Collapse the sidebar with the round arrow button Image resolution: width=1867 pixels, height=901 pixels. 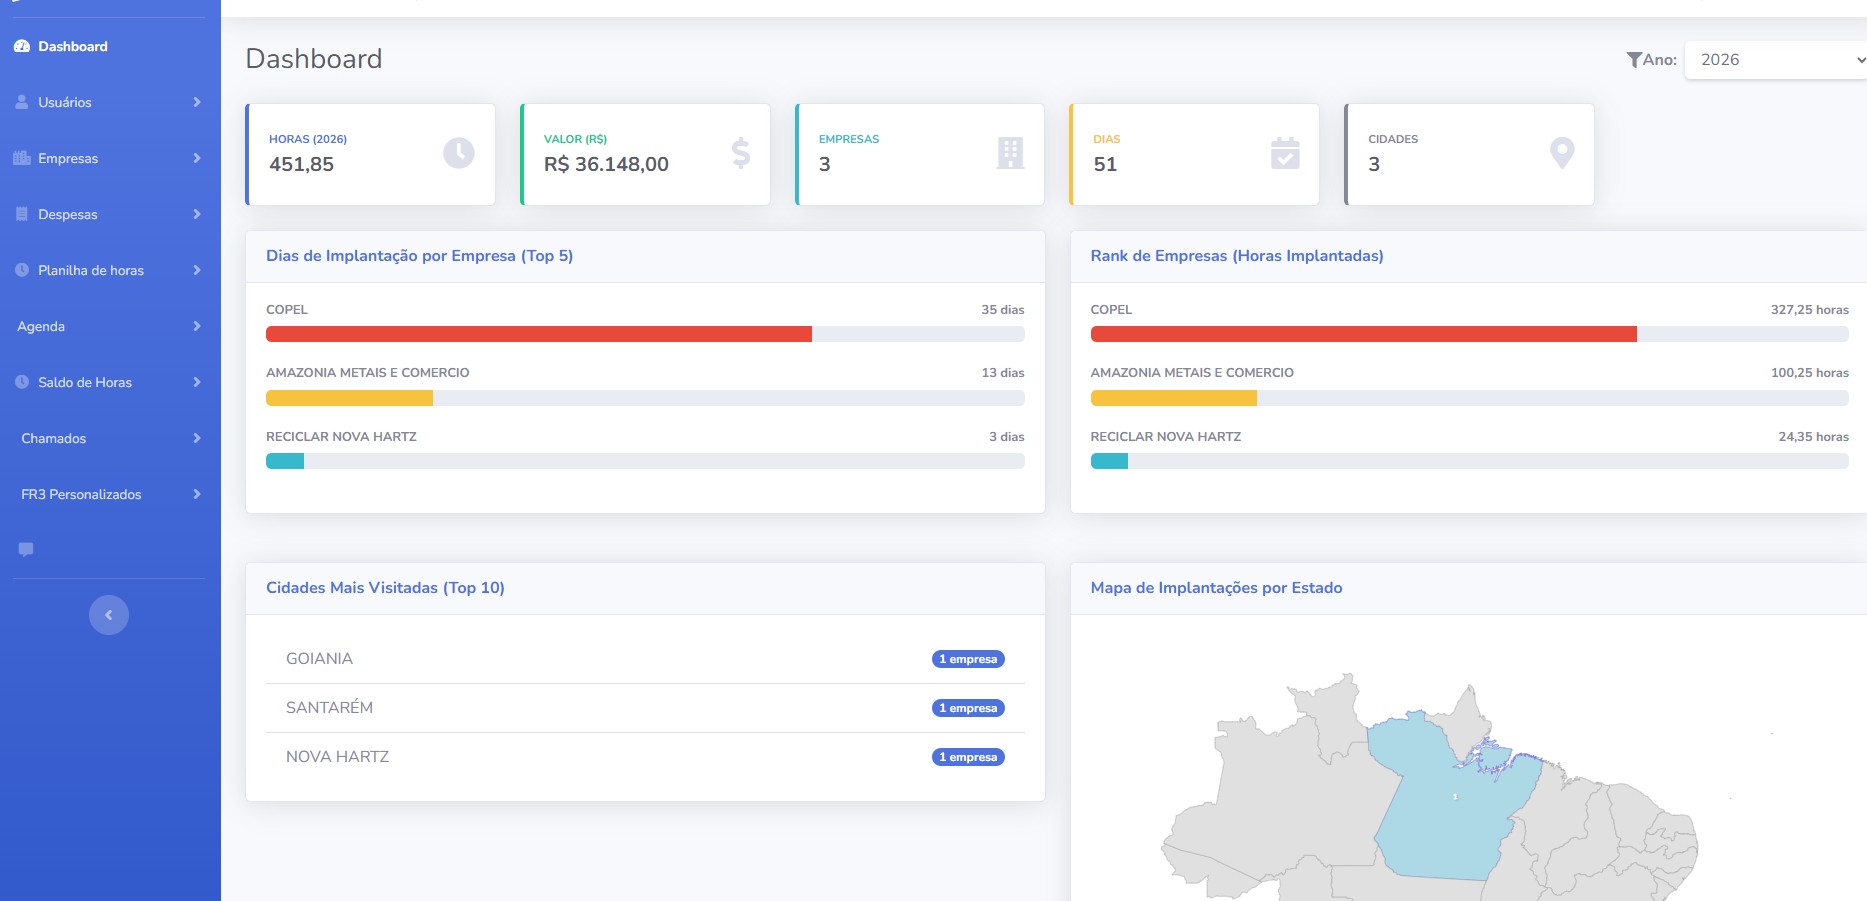109,615
